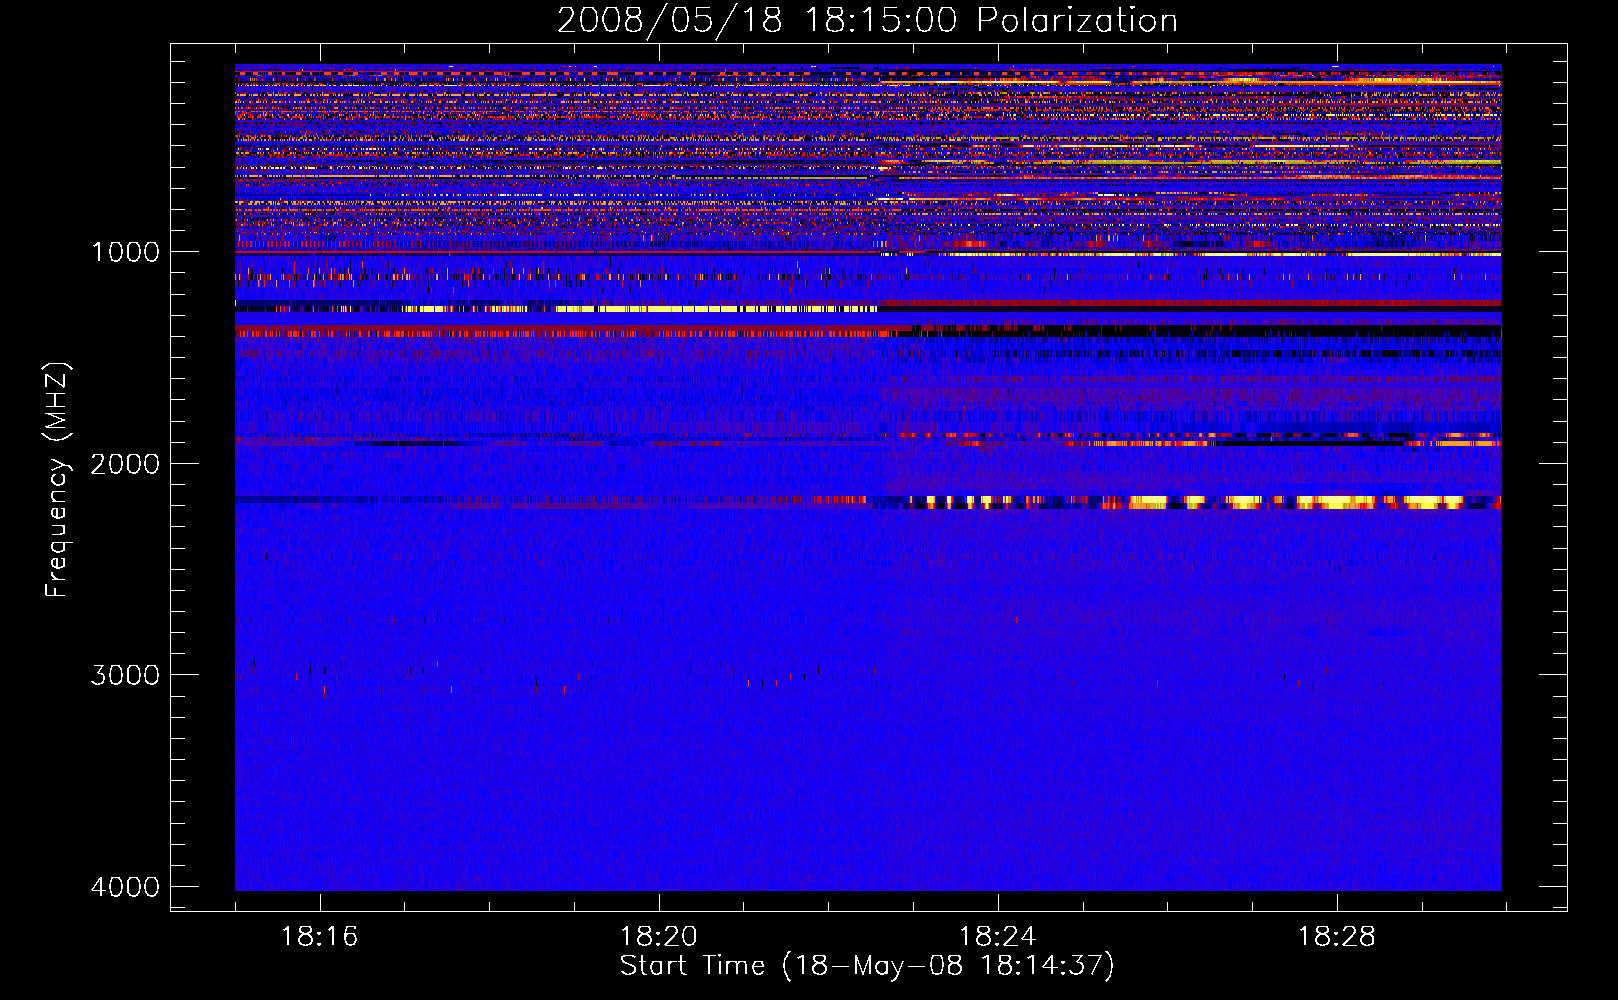Click the 18:28 time tick label

1336,937
